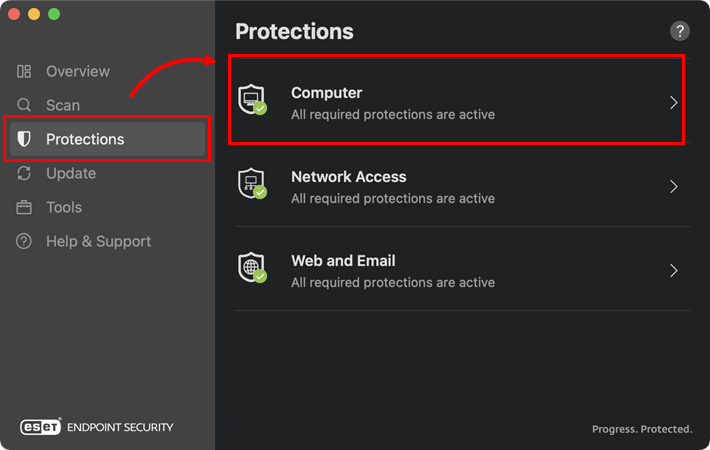Click the Tools briefcase icon

pos(25,207)
